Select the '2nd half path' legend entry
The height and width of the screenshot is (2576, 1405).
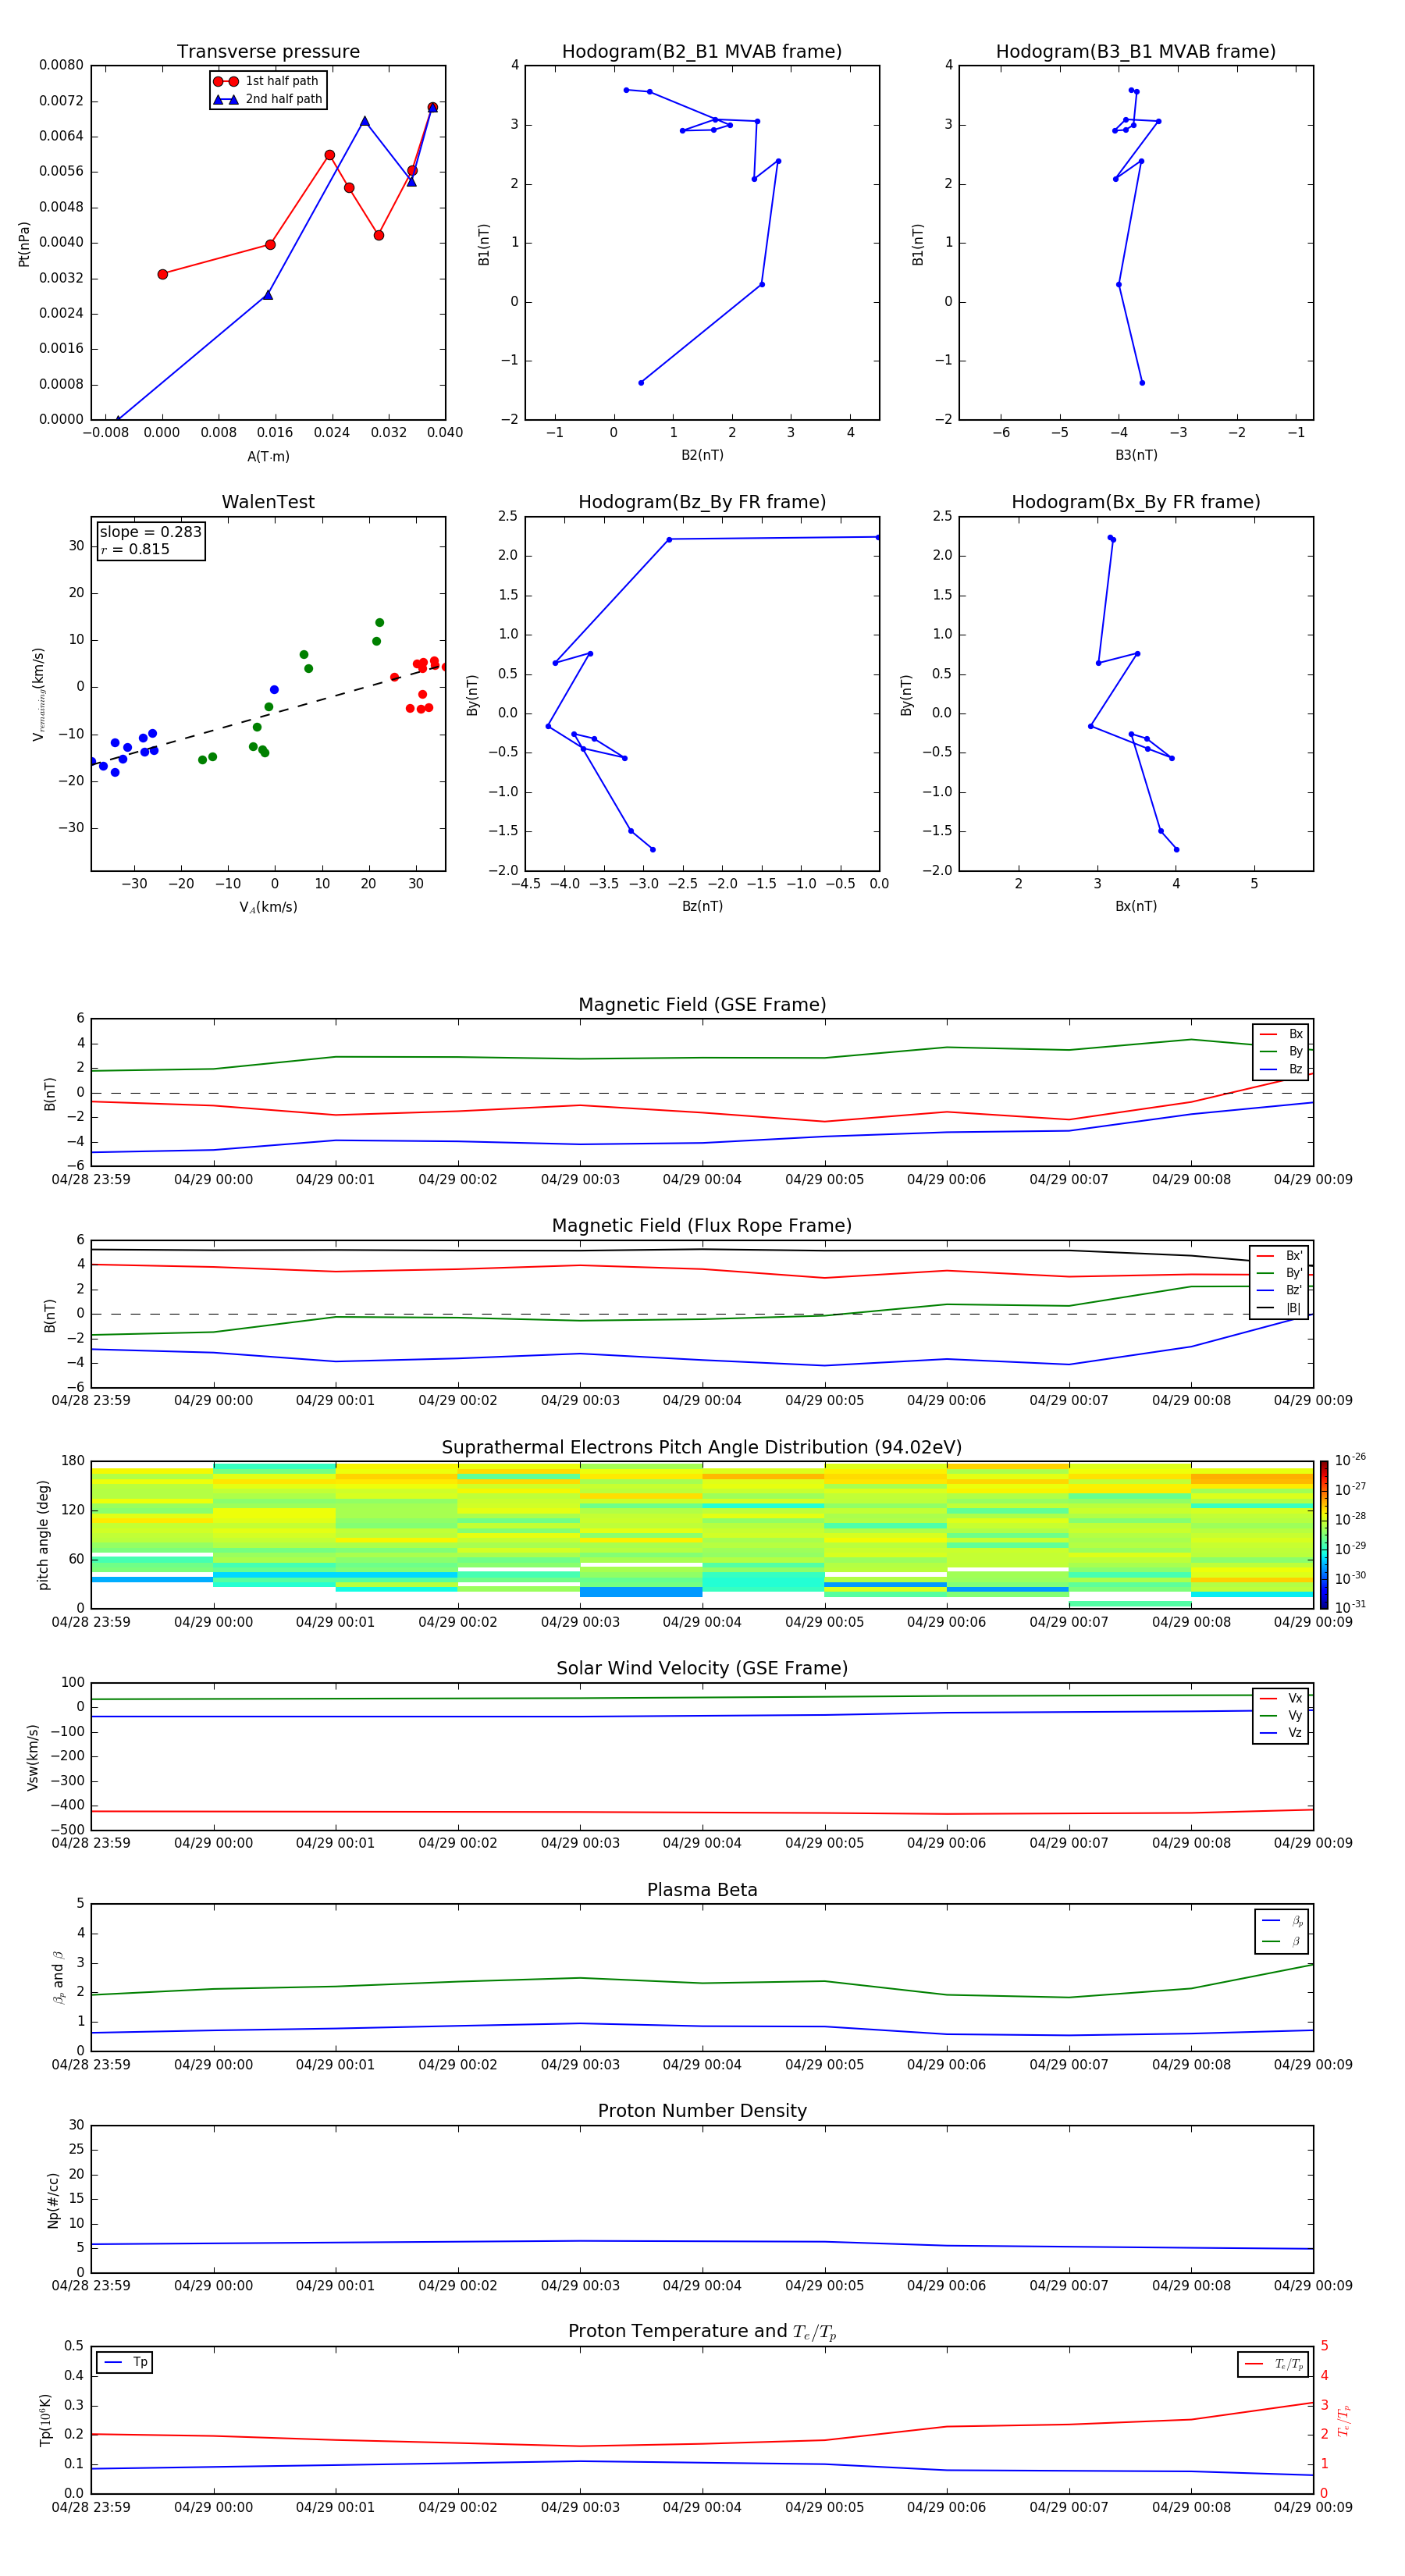click(x=268, y=99)
